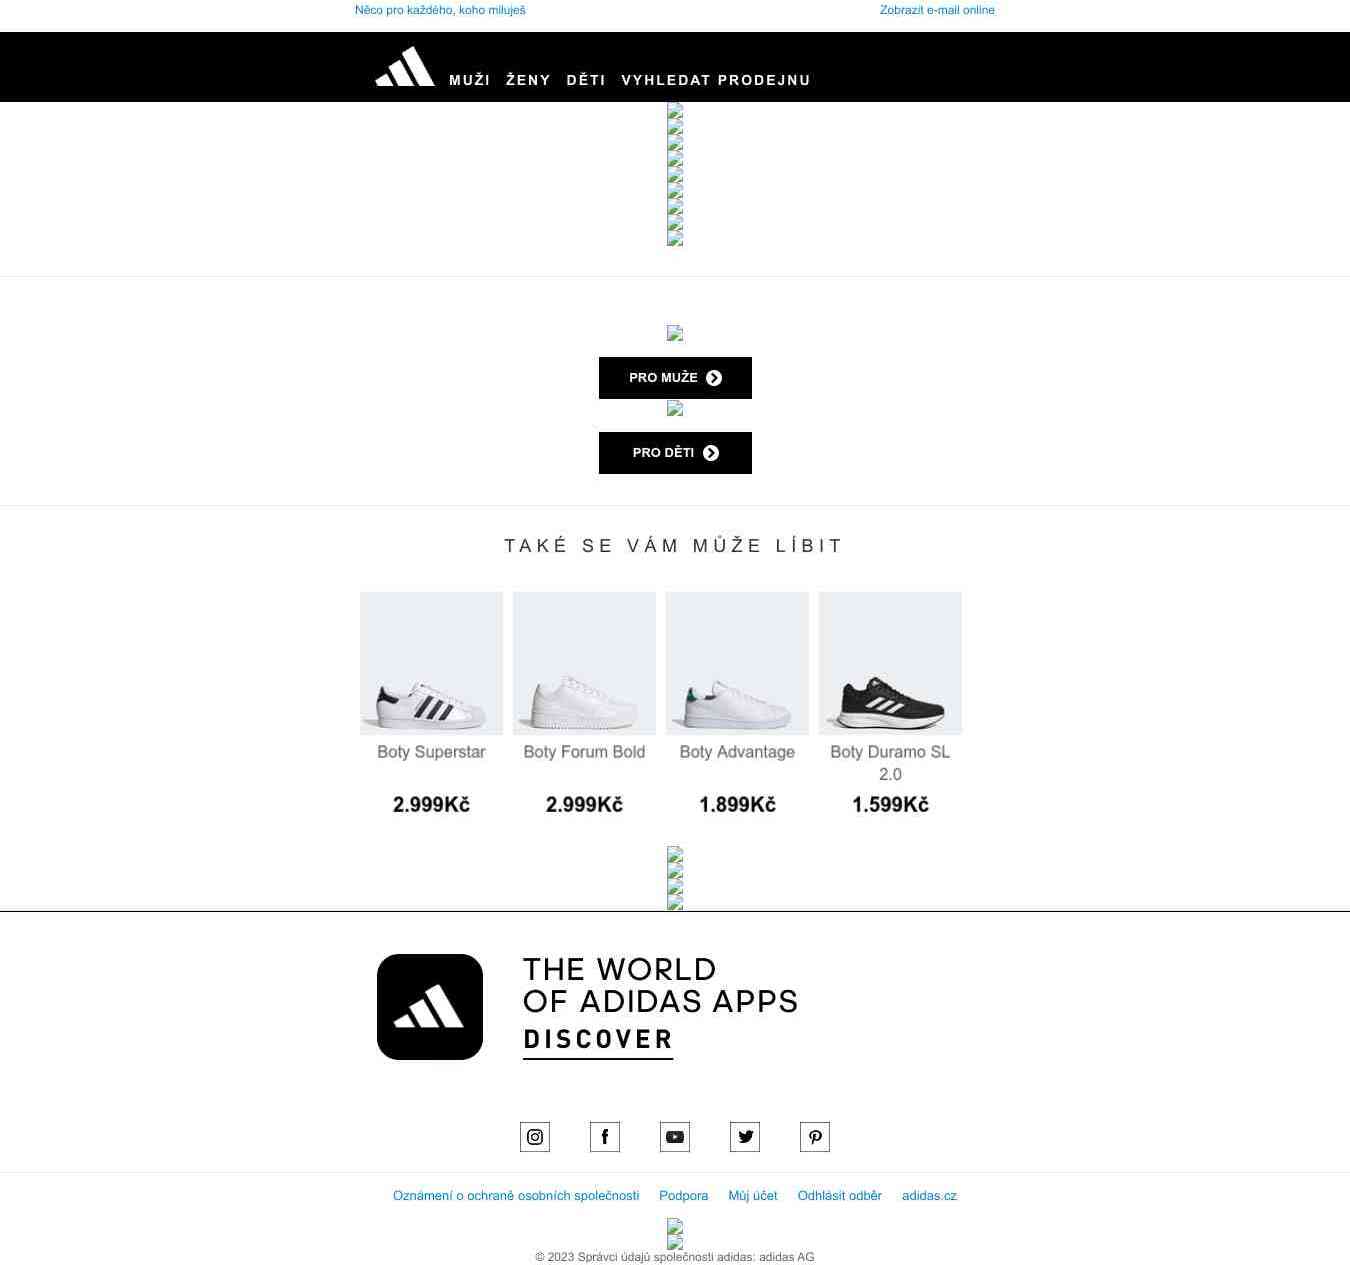This screenshot has height=1265, width=1350.
Task: Open the Můj účet link
Action: click(x=753, y=1196)
